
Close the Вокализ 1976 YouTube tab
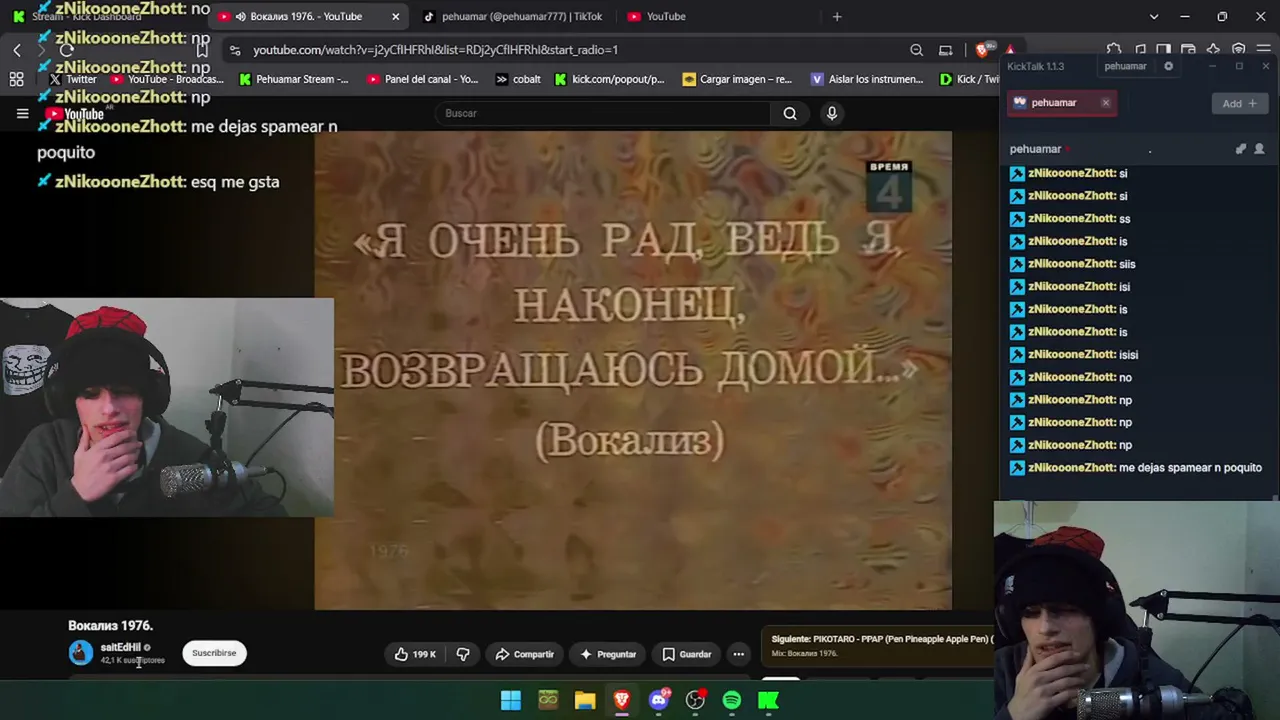395,16
